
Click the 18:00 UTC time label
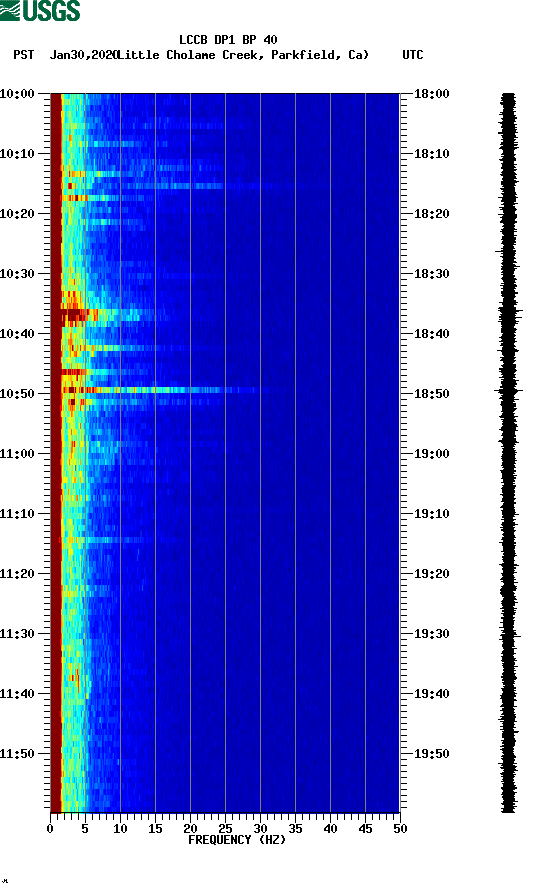(432, 94)
